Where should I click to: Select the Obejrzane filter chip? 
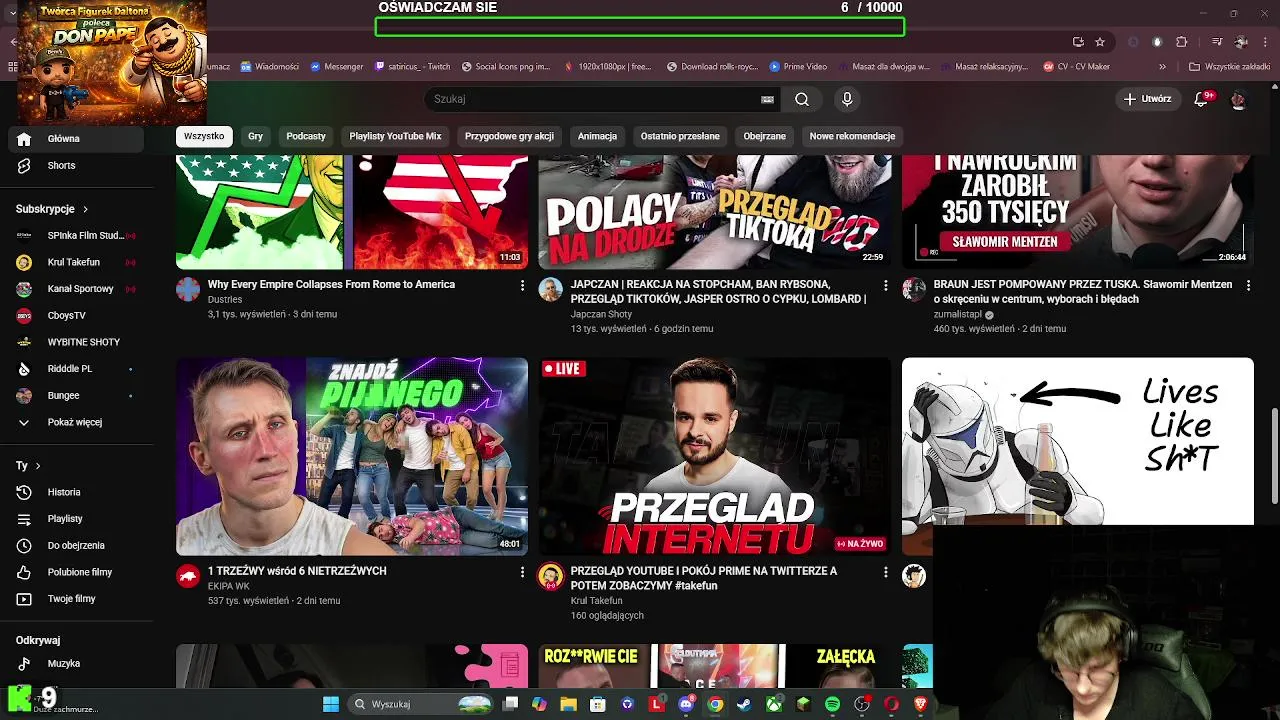[765, 136]
